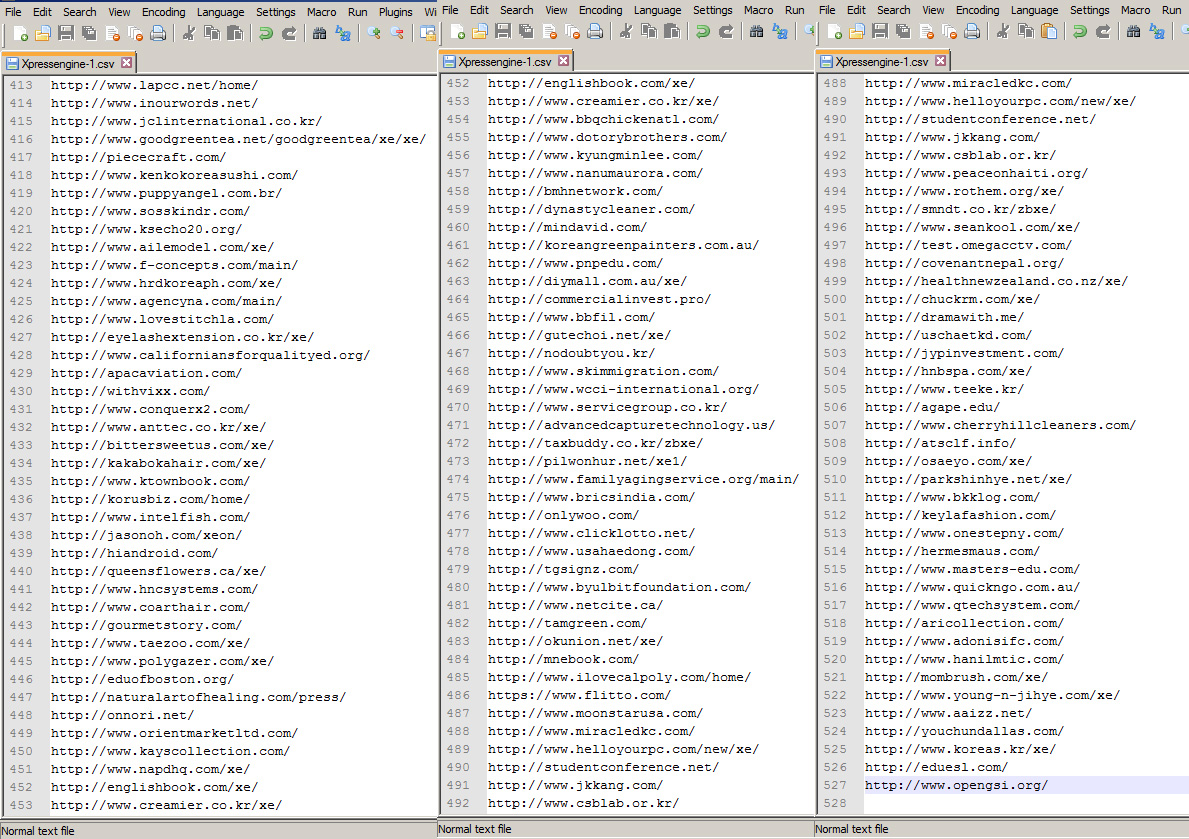The height and width of the screenshot is (839, 1189).
Task: Close Xpressengine-1.csv tab in right window
Action: coord(940,61)
